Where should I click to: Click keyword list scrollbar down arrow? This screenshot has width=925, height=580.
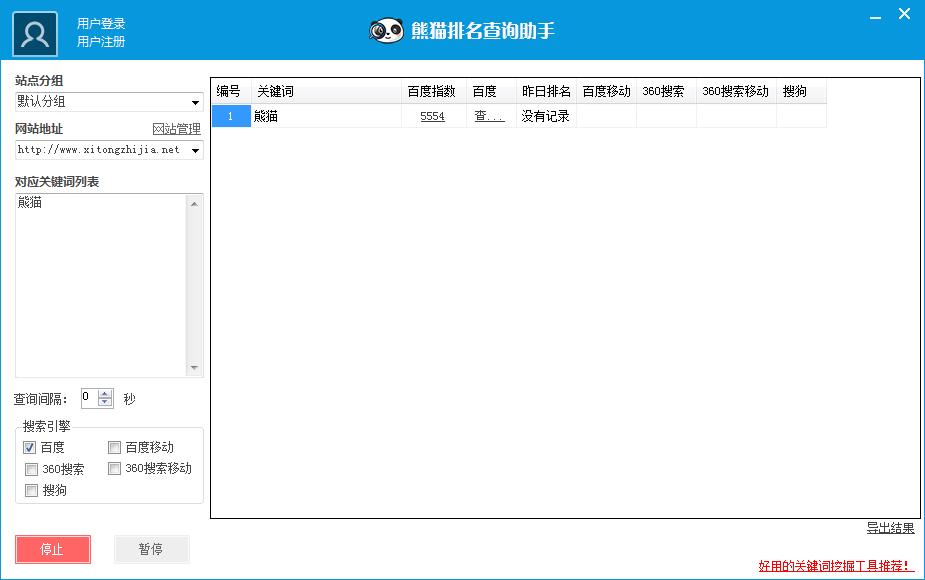tap(194, 368)
